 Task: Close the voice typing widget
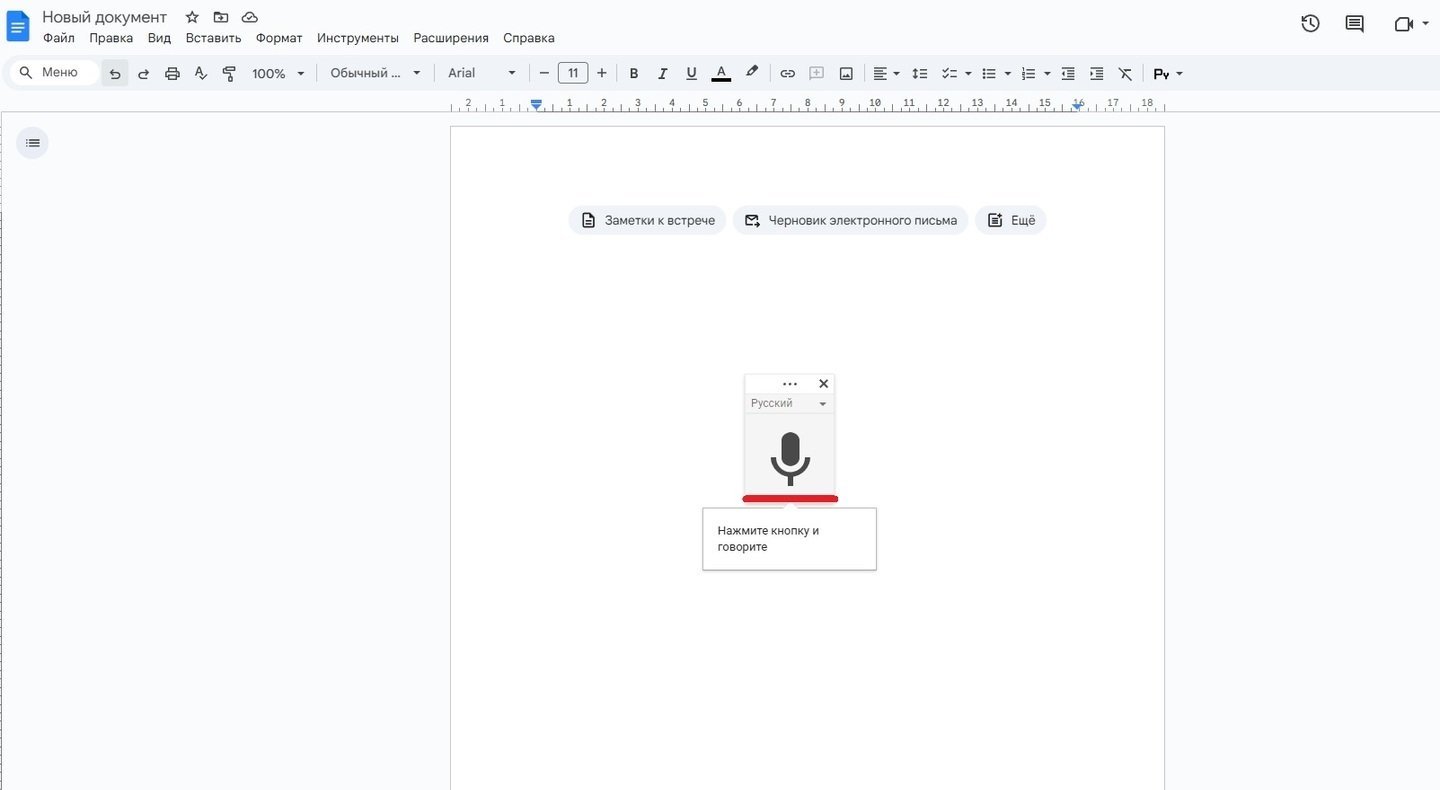coord(824,384)
